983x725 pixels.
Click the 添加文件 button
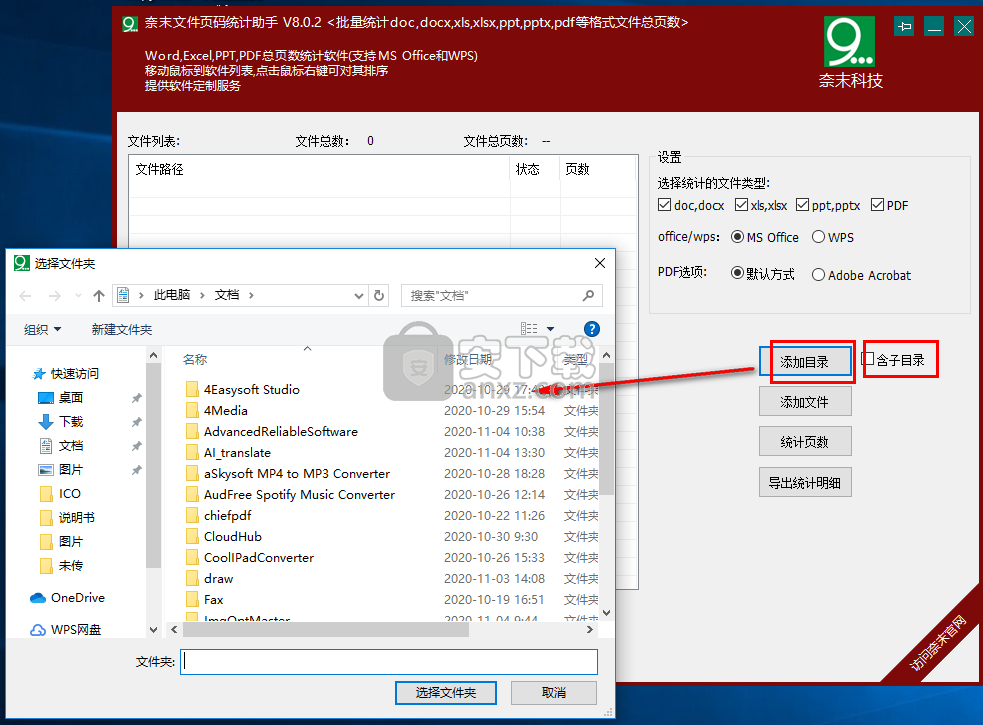pos(805,401)
